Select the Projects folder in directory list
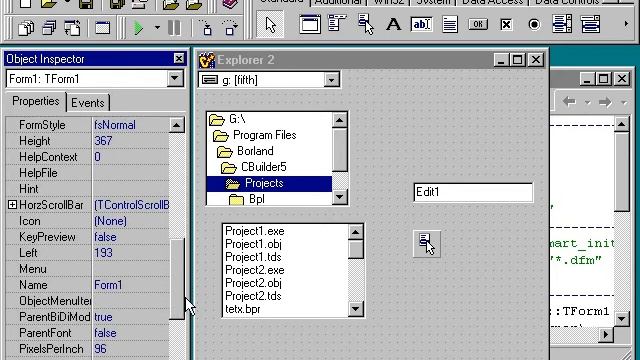The width and height of the screenshot is (640, 360). [x=269, y=183]
